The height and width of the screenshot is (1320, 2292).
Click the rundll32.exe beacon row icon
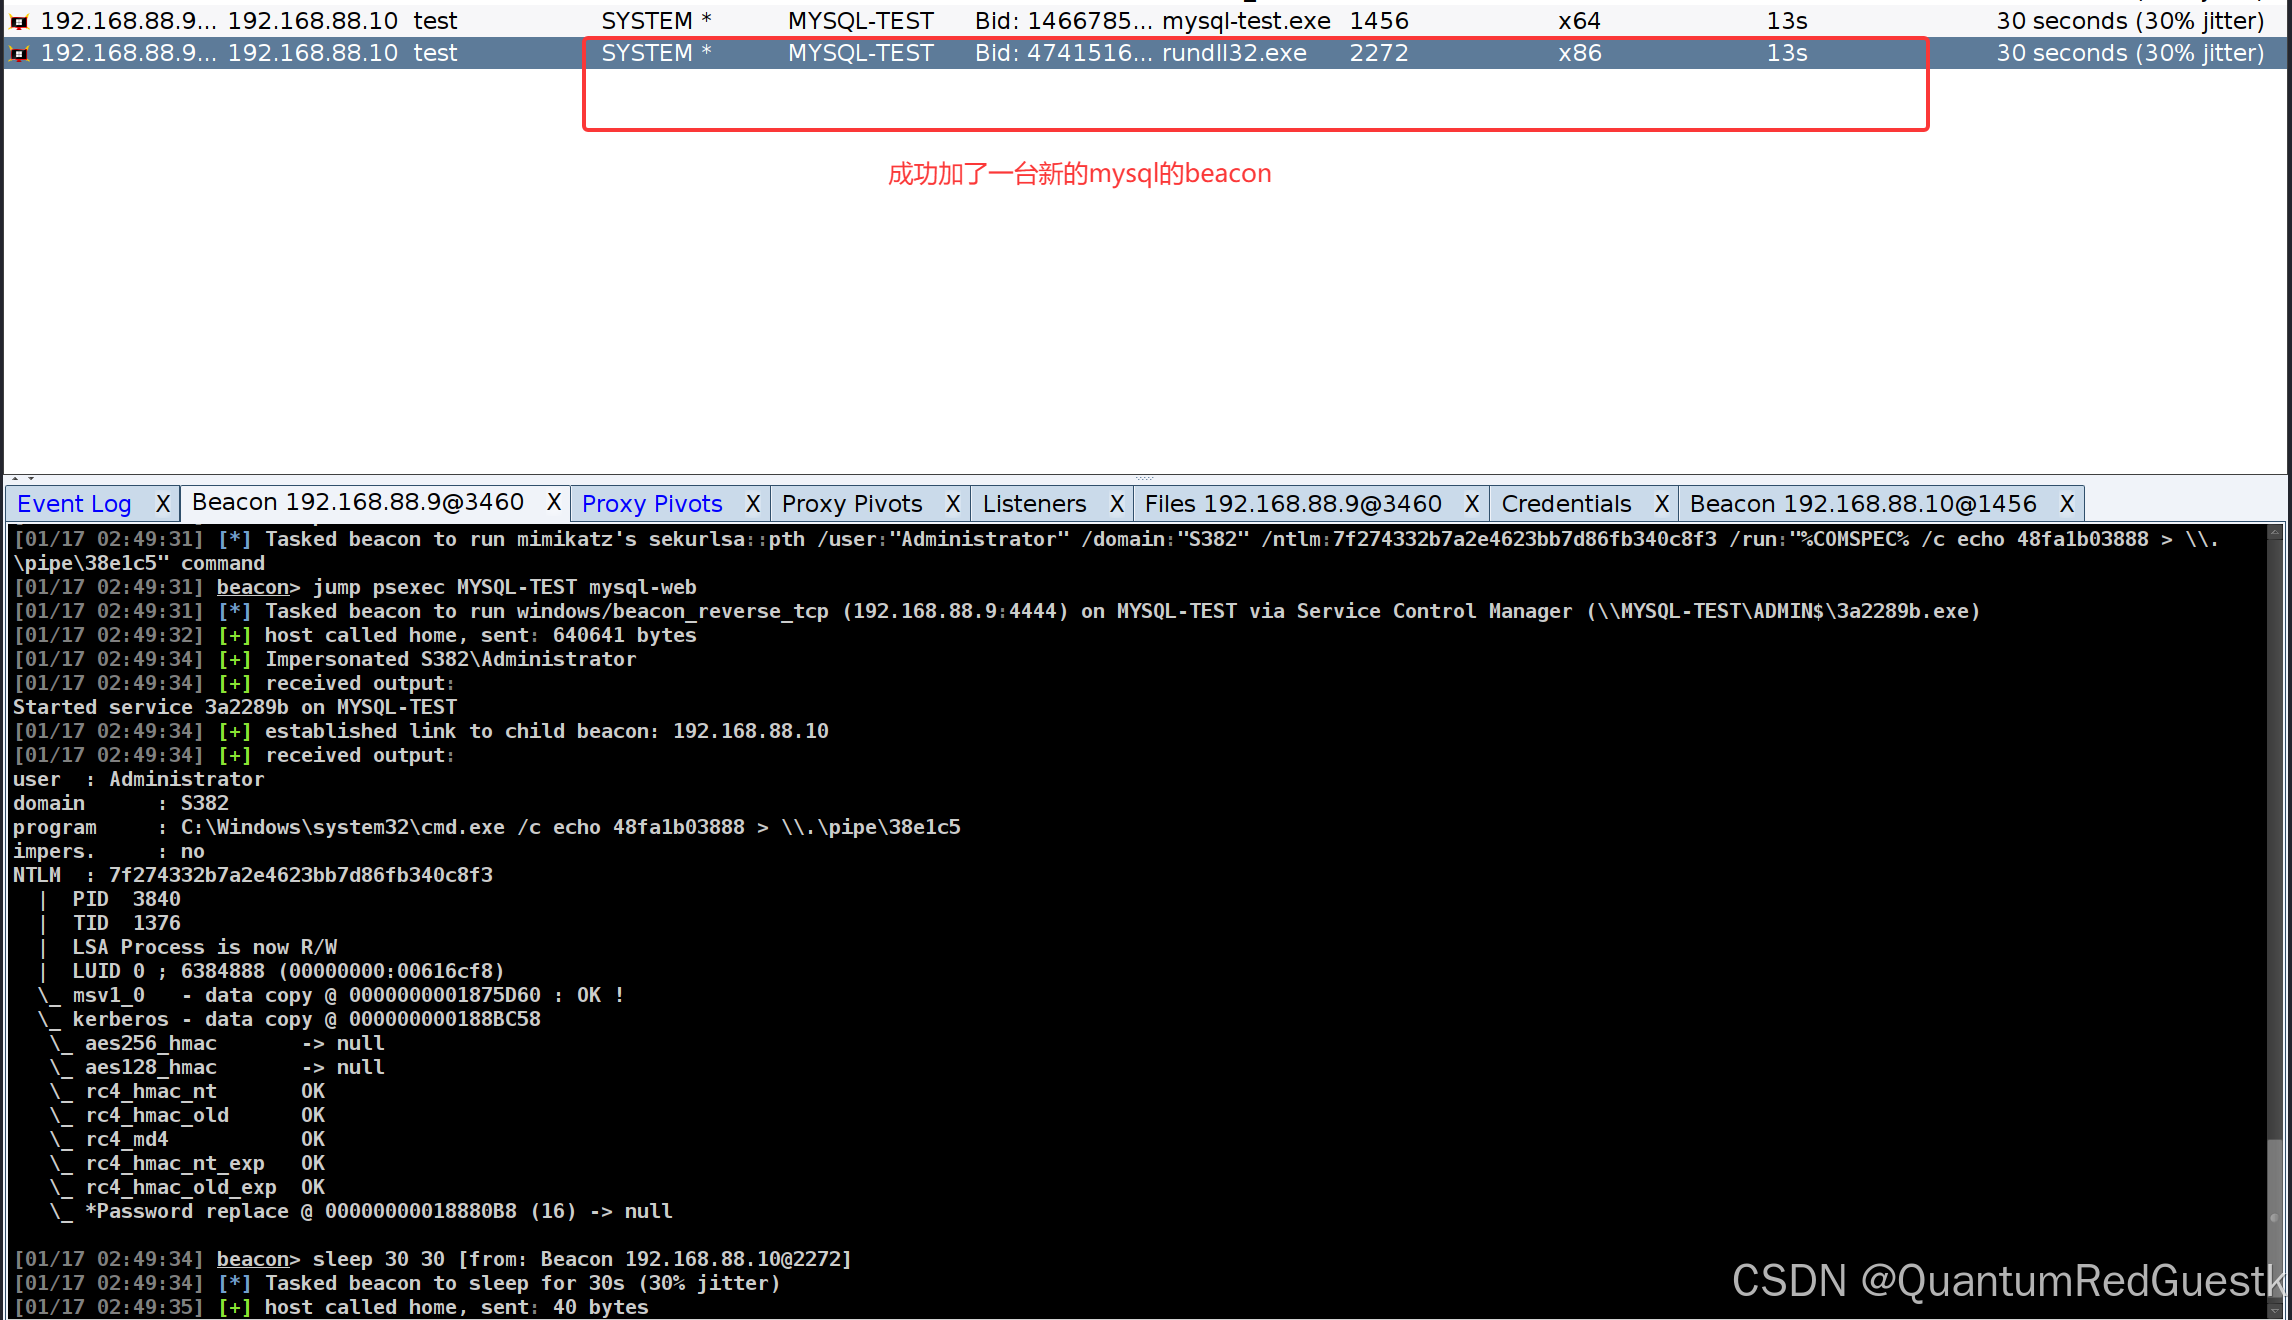[x=19, y=53]
